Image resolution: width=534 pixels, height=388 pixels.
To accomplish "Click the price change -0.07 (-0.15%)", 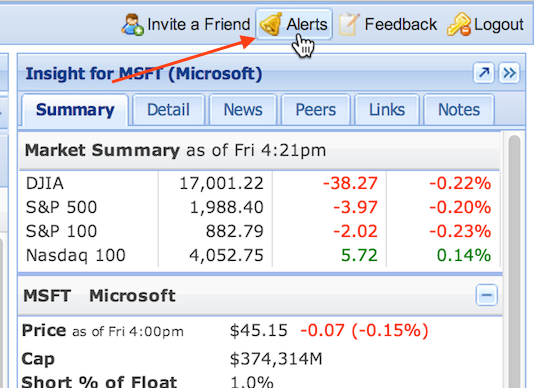I will 364,330.
